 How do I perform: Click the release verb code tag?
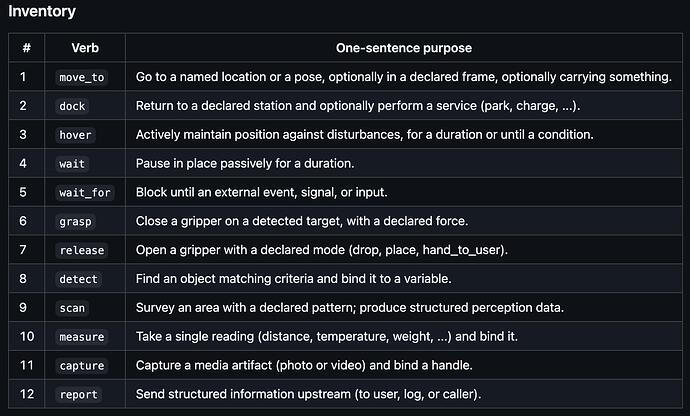[82, 250]
